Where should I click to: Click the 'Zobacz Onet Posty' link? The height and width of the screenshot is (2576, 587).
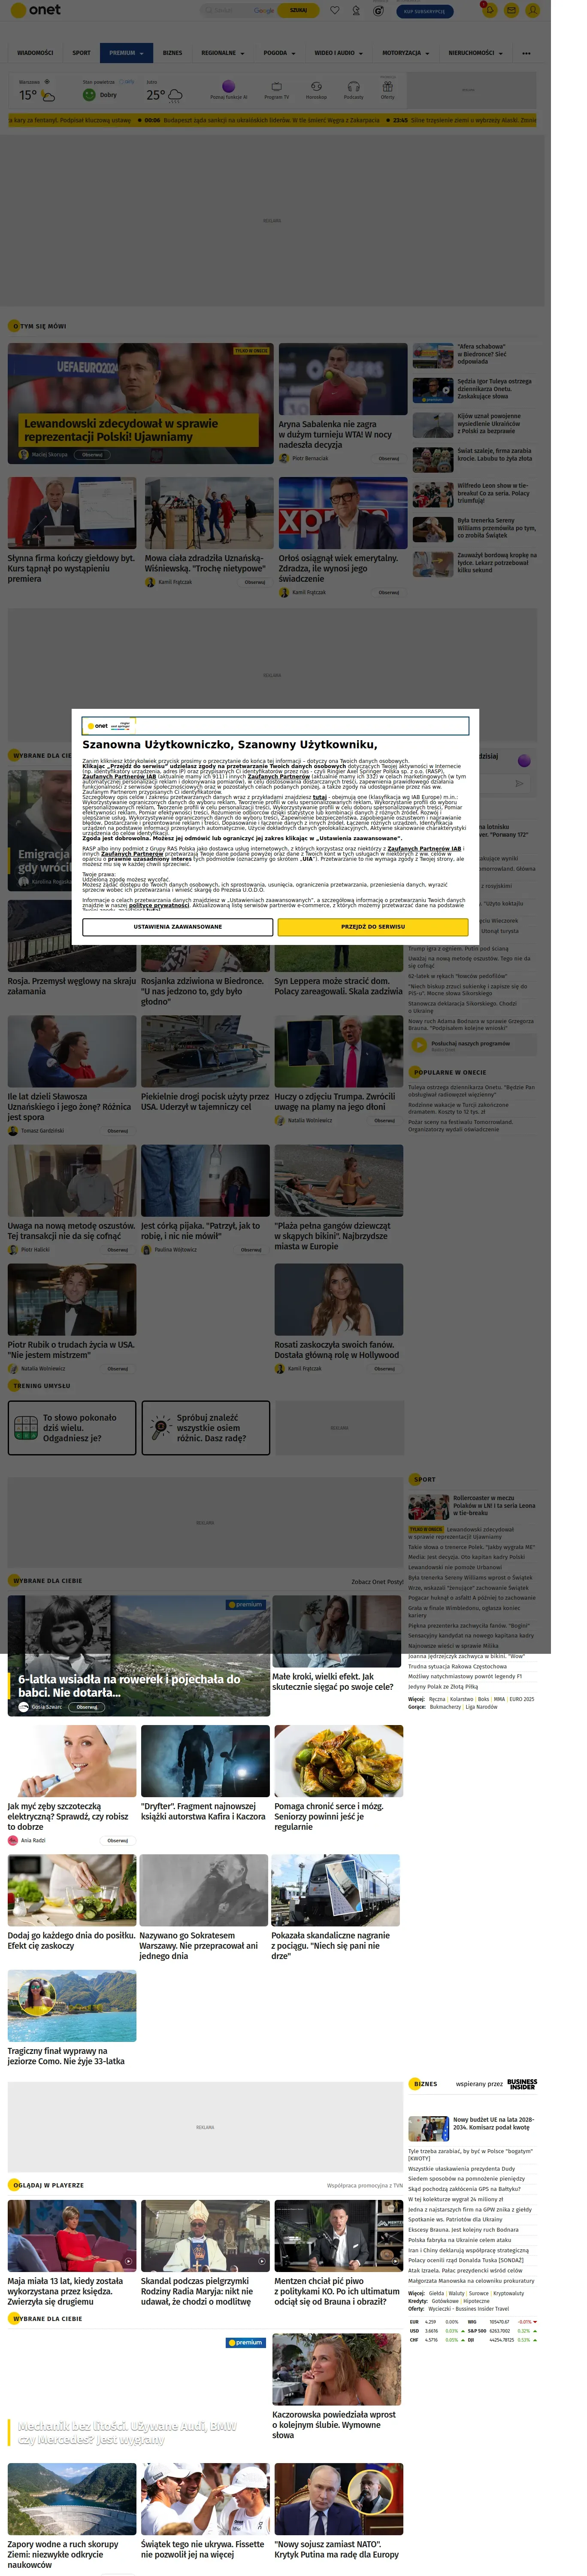377,1582
